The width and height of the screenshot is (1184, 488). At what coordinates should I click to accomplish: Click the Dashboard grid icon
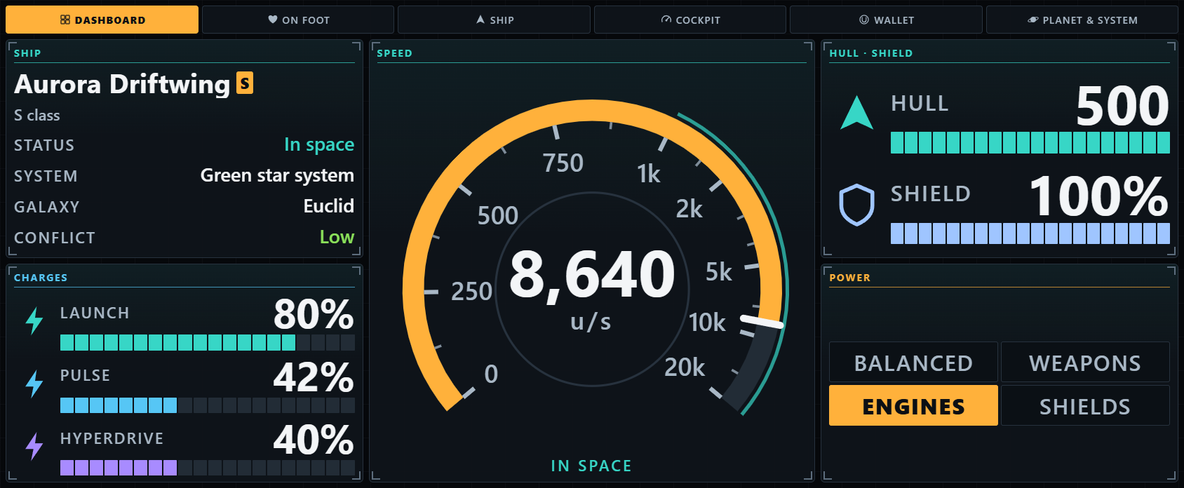pos(65,20)
